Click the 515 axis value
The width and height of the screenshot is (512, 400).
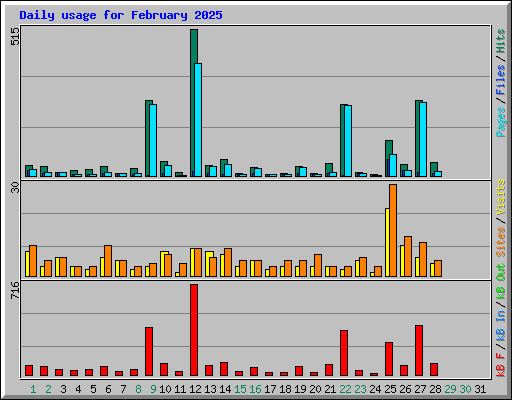pos(15,36)
